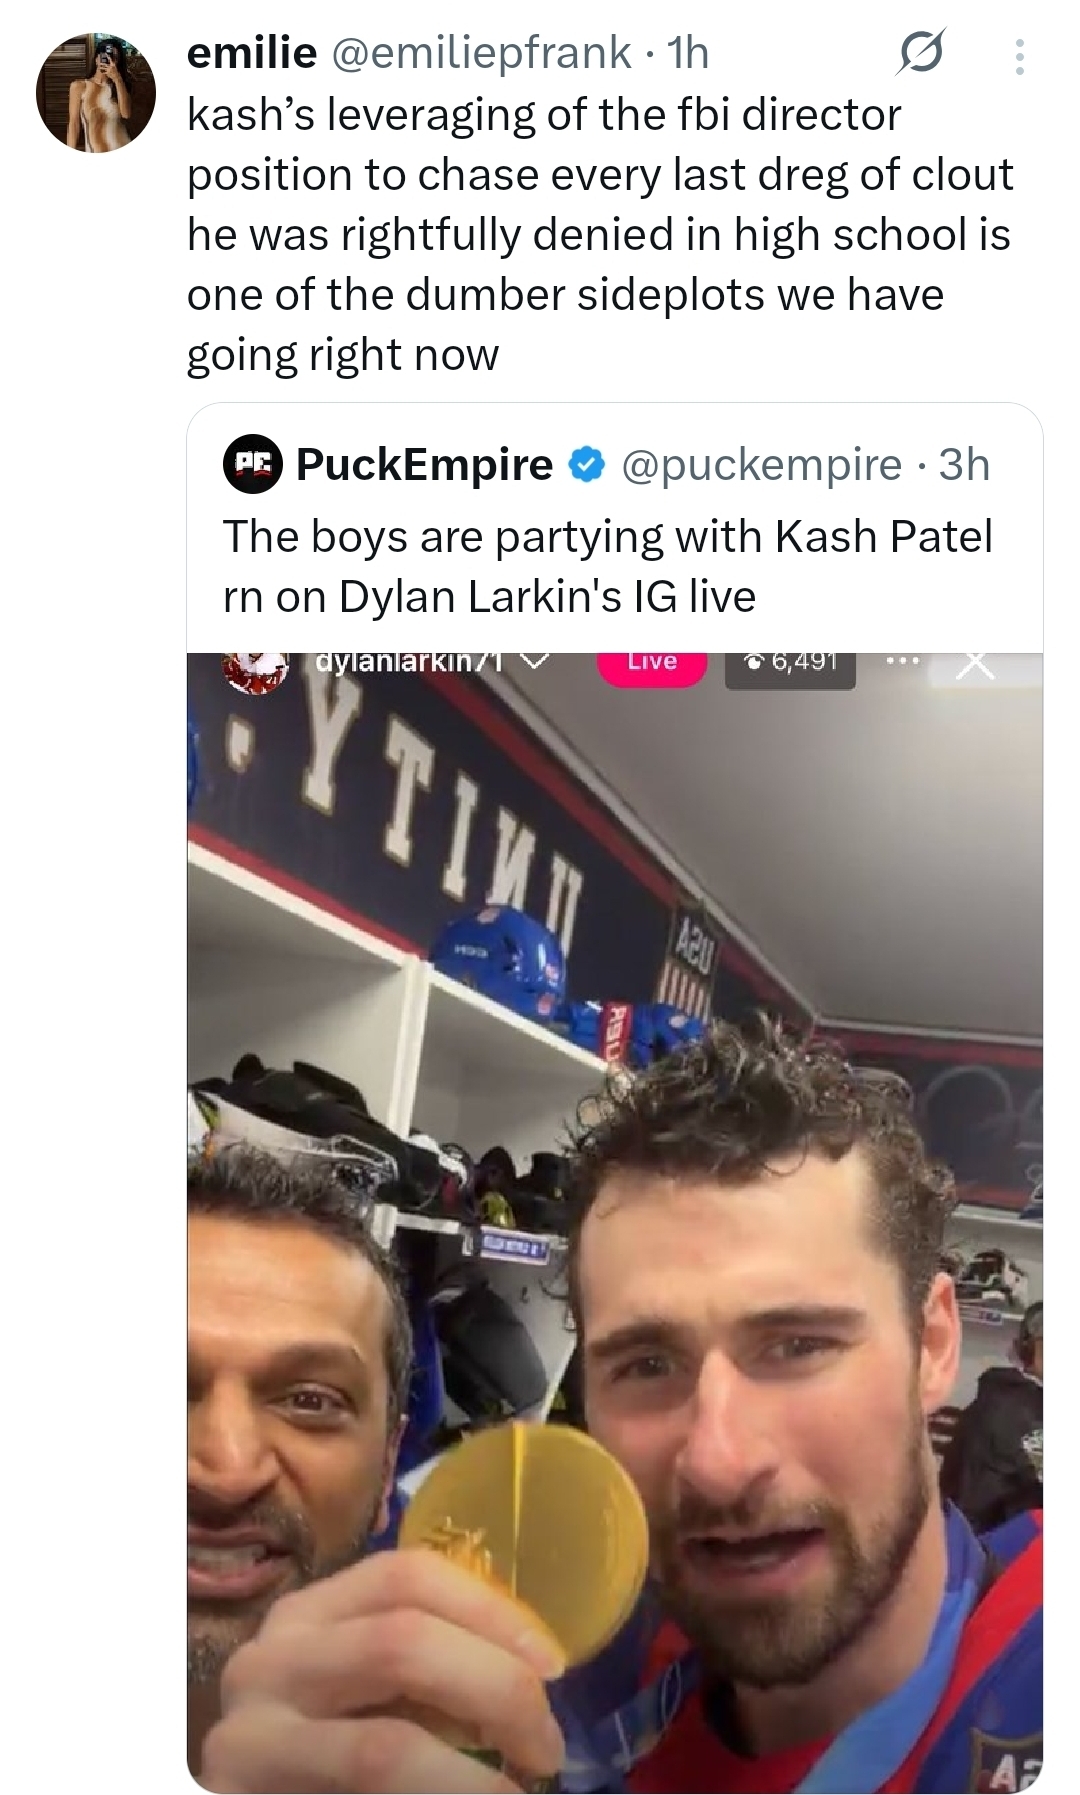Click the eye viewer count 6,491

pyautogui.click(x=790, y=663)
